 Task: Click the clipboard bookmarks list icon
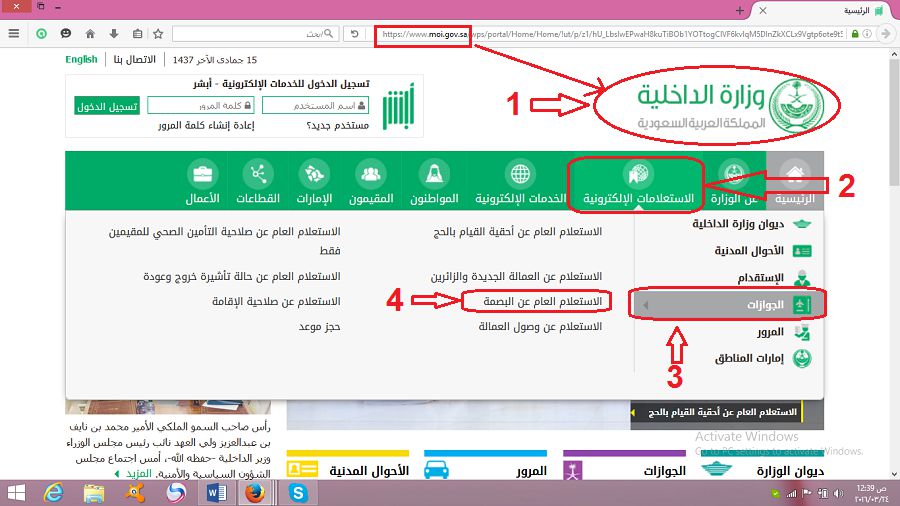coord(137,34)
